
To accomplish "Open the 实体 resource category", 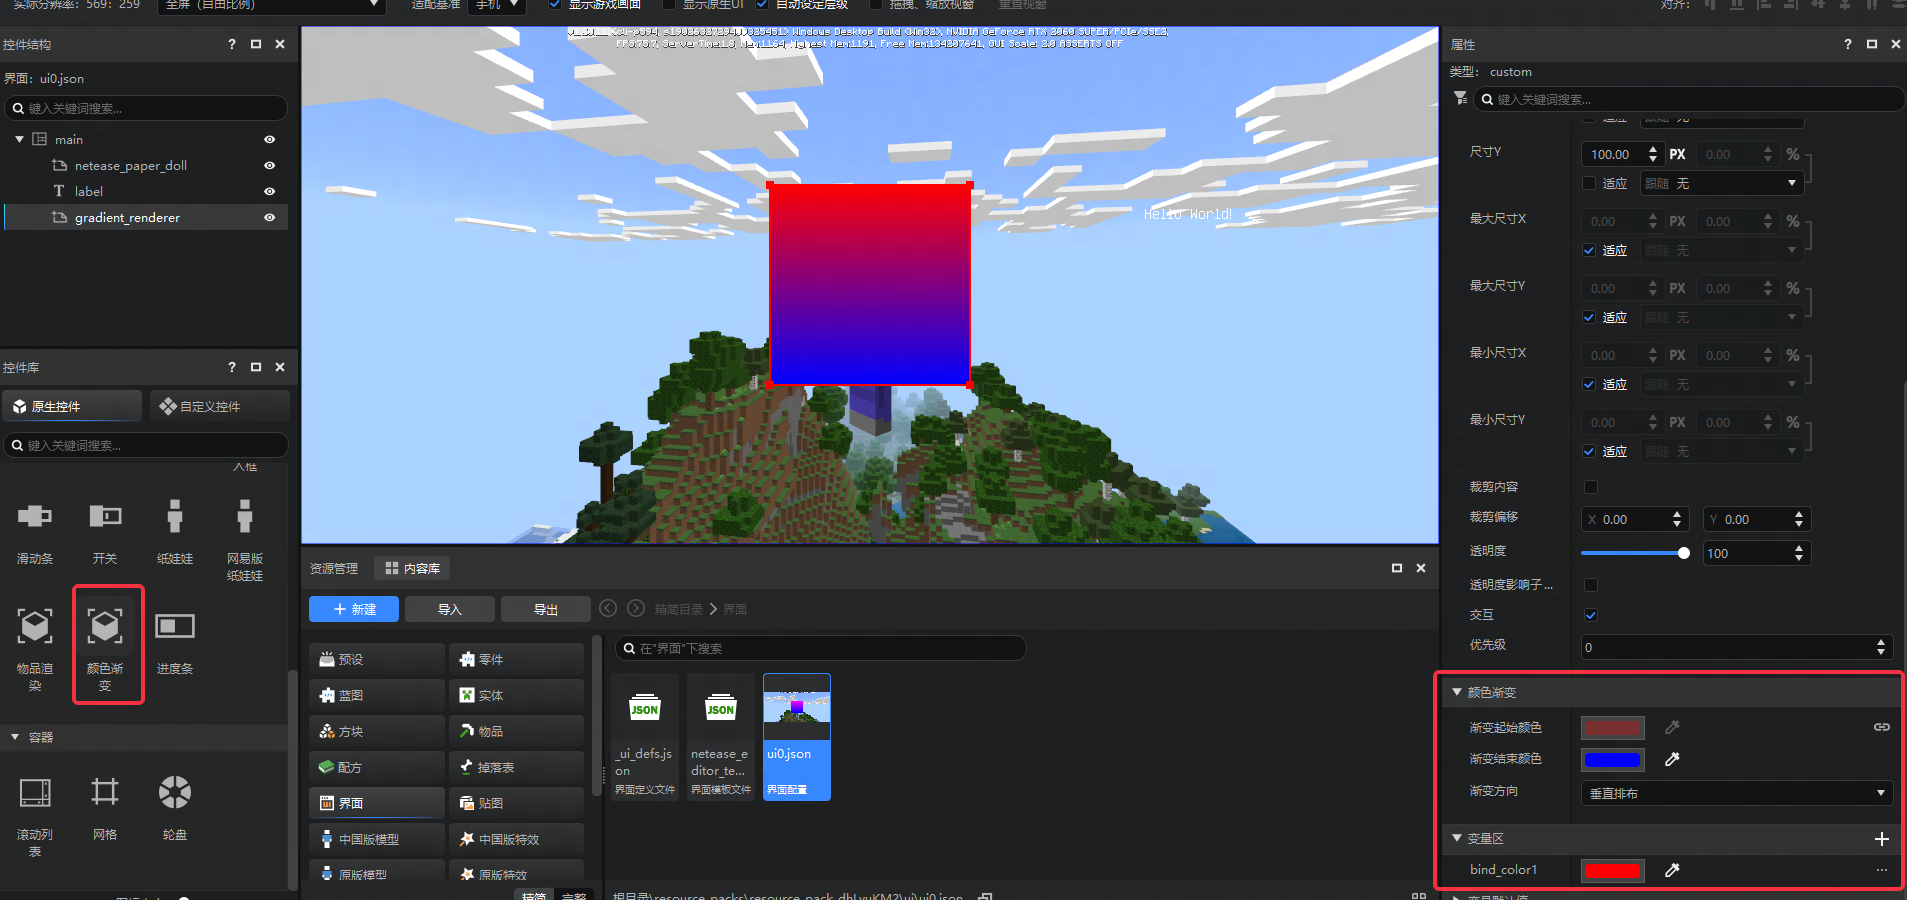I will point(516,695).
